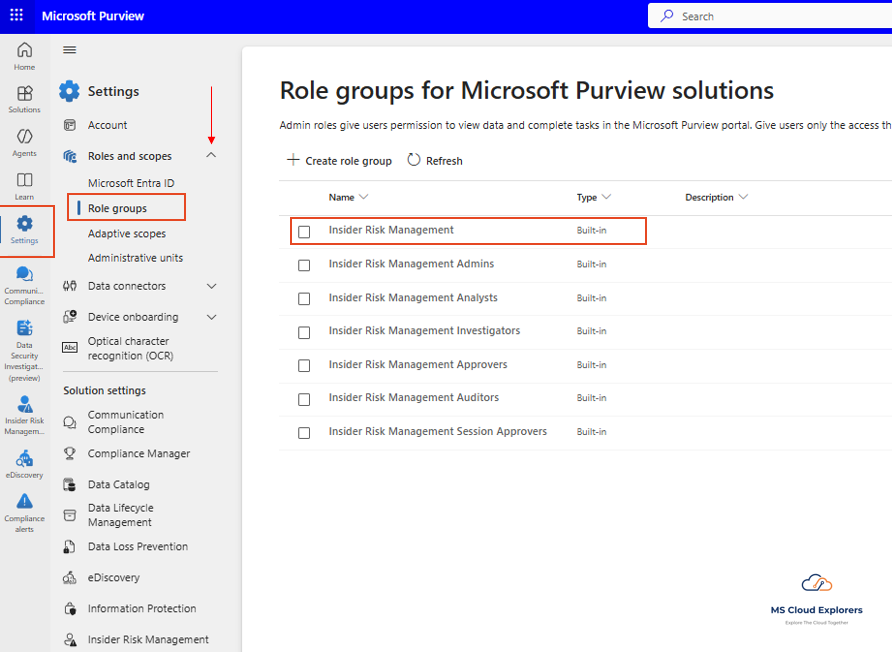
Task: Open Solutions in the left rail
Action: [24, 100]
